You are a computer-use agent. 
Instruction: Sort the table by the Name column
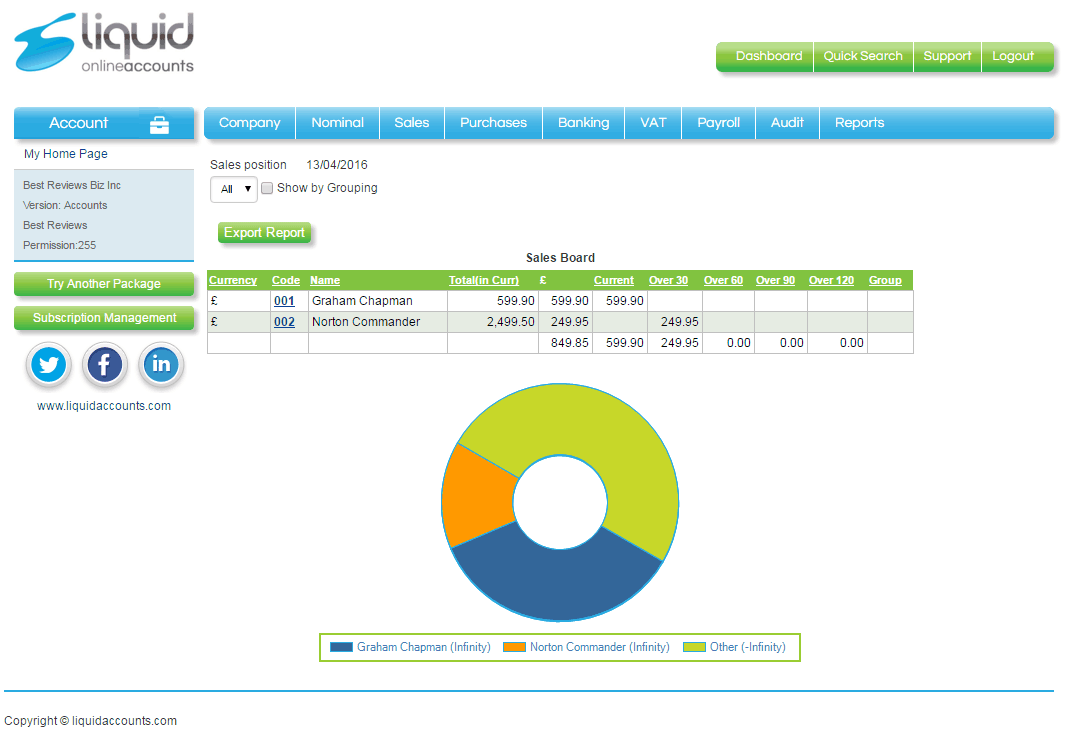pos(324,280)
